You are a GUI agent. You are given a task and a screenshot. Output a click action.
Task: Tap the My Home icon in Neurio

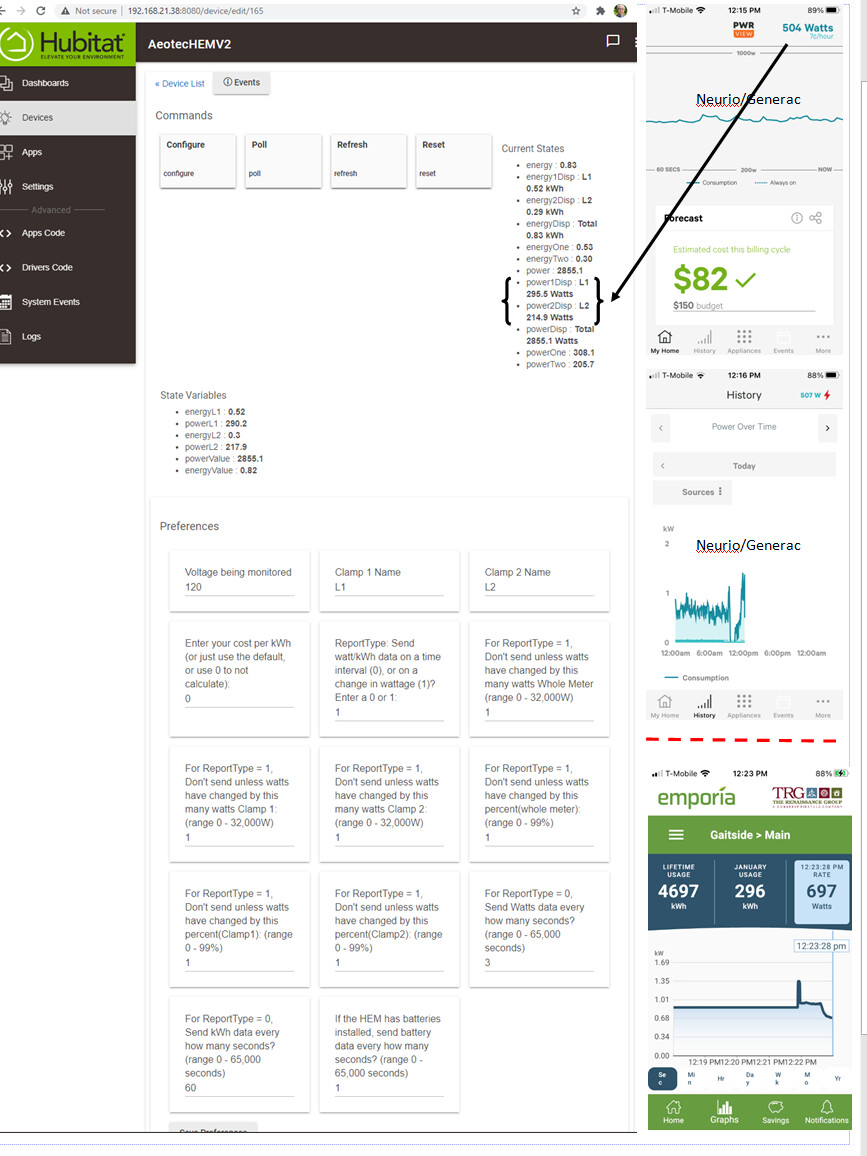point(664,340)
